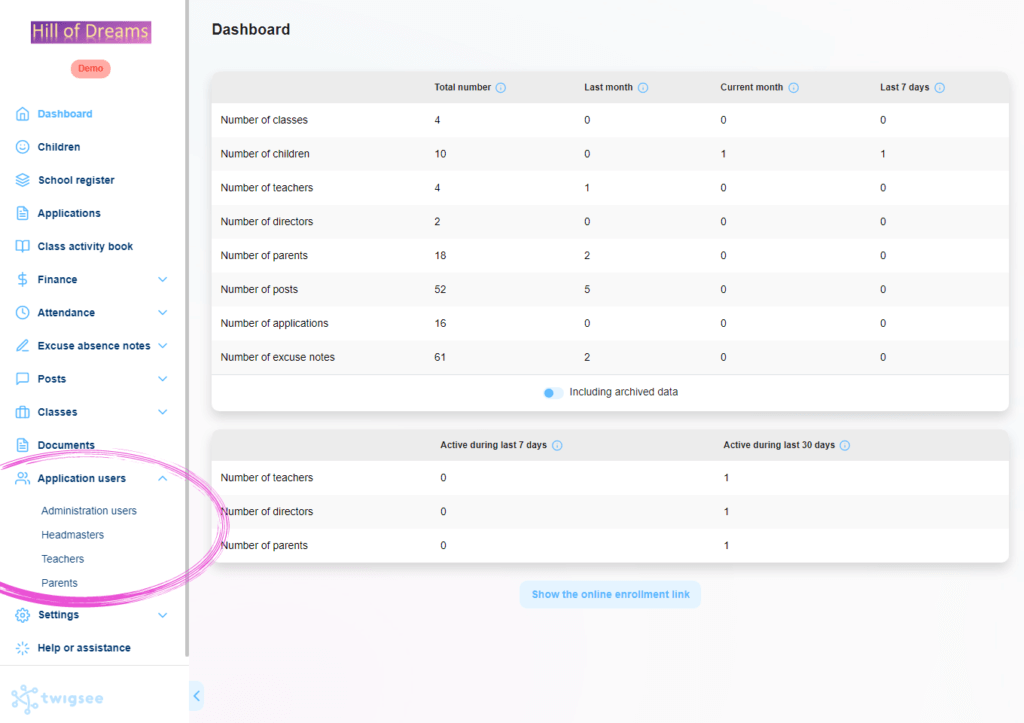
Task: Click total value 61 for excuse notes
Action: tap(440, 357)
